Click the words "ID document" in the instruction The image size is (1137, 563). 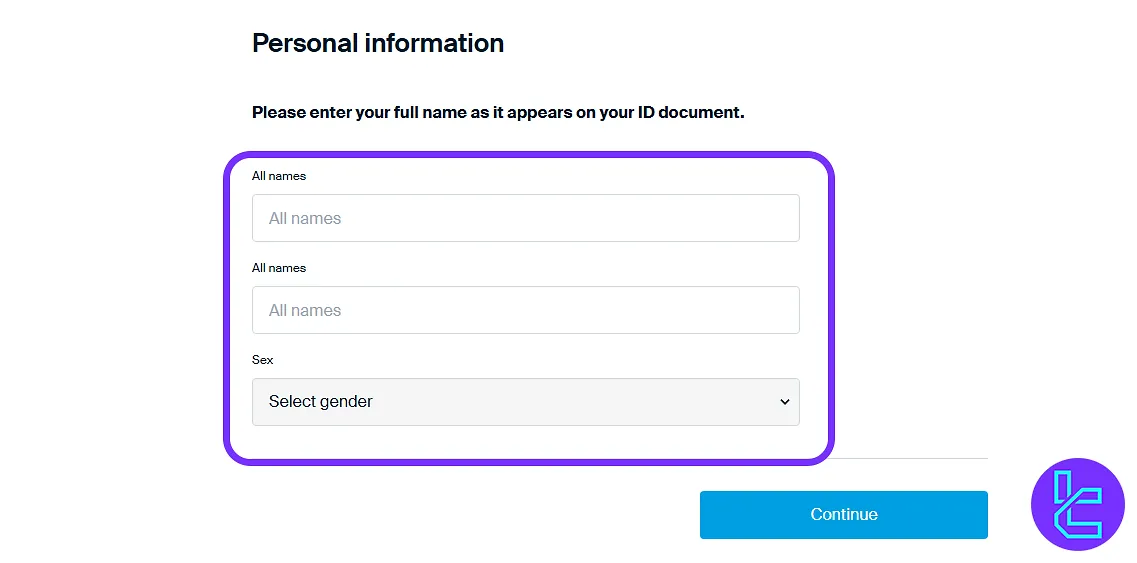click(x=690, y=112)
